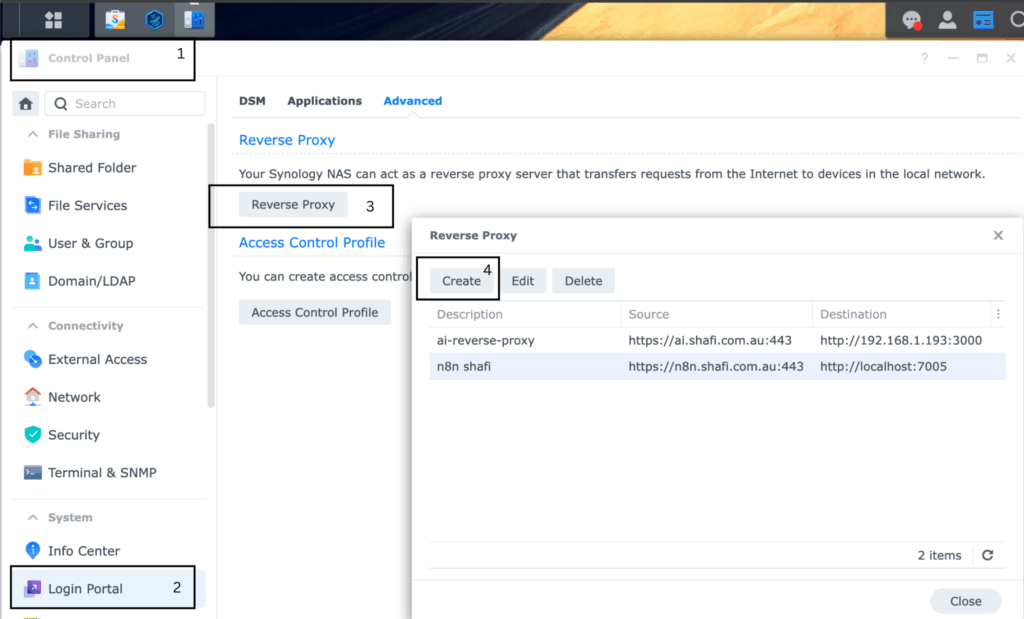Switch to the Applications tab

click(324, 101)
